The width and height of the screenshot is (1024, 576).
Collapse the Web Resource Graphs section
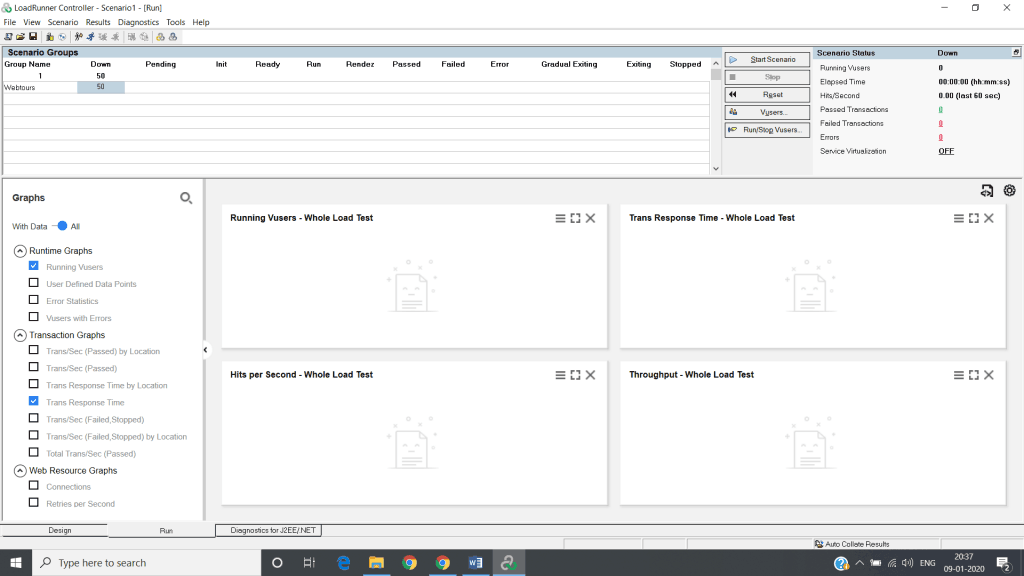pyautogui.click(x=20, y=470)
